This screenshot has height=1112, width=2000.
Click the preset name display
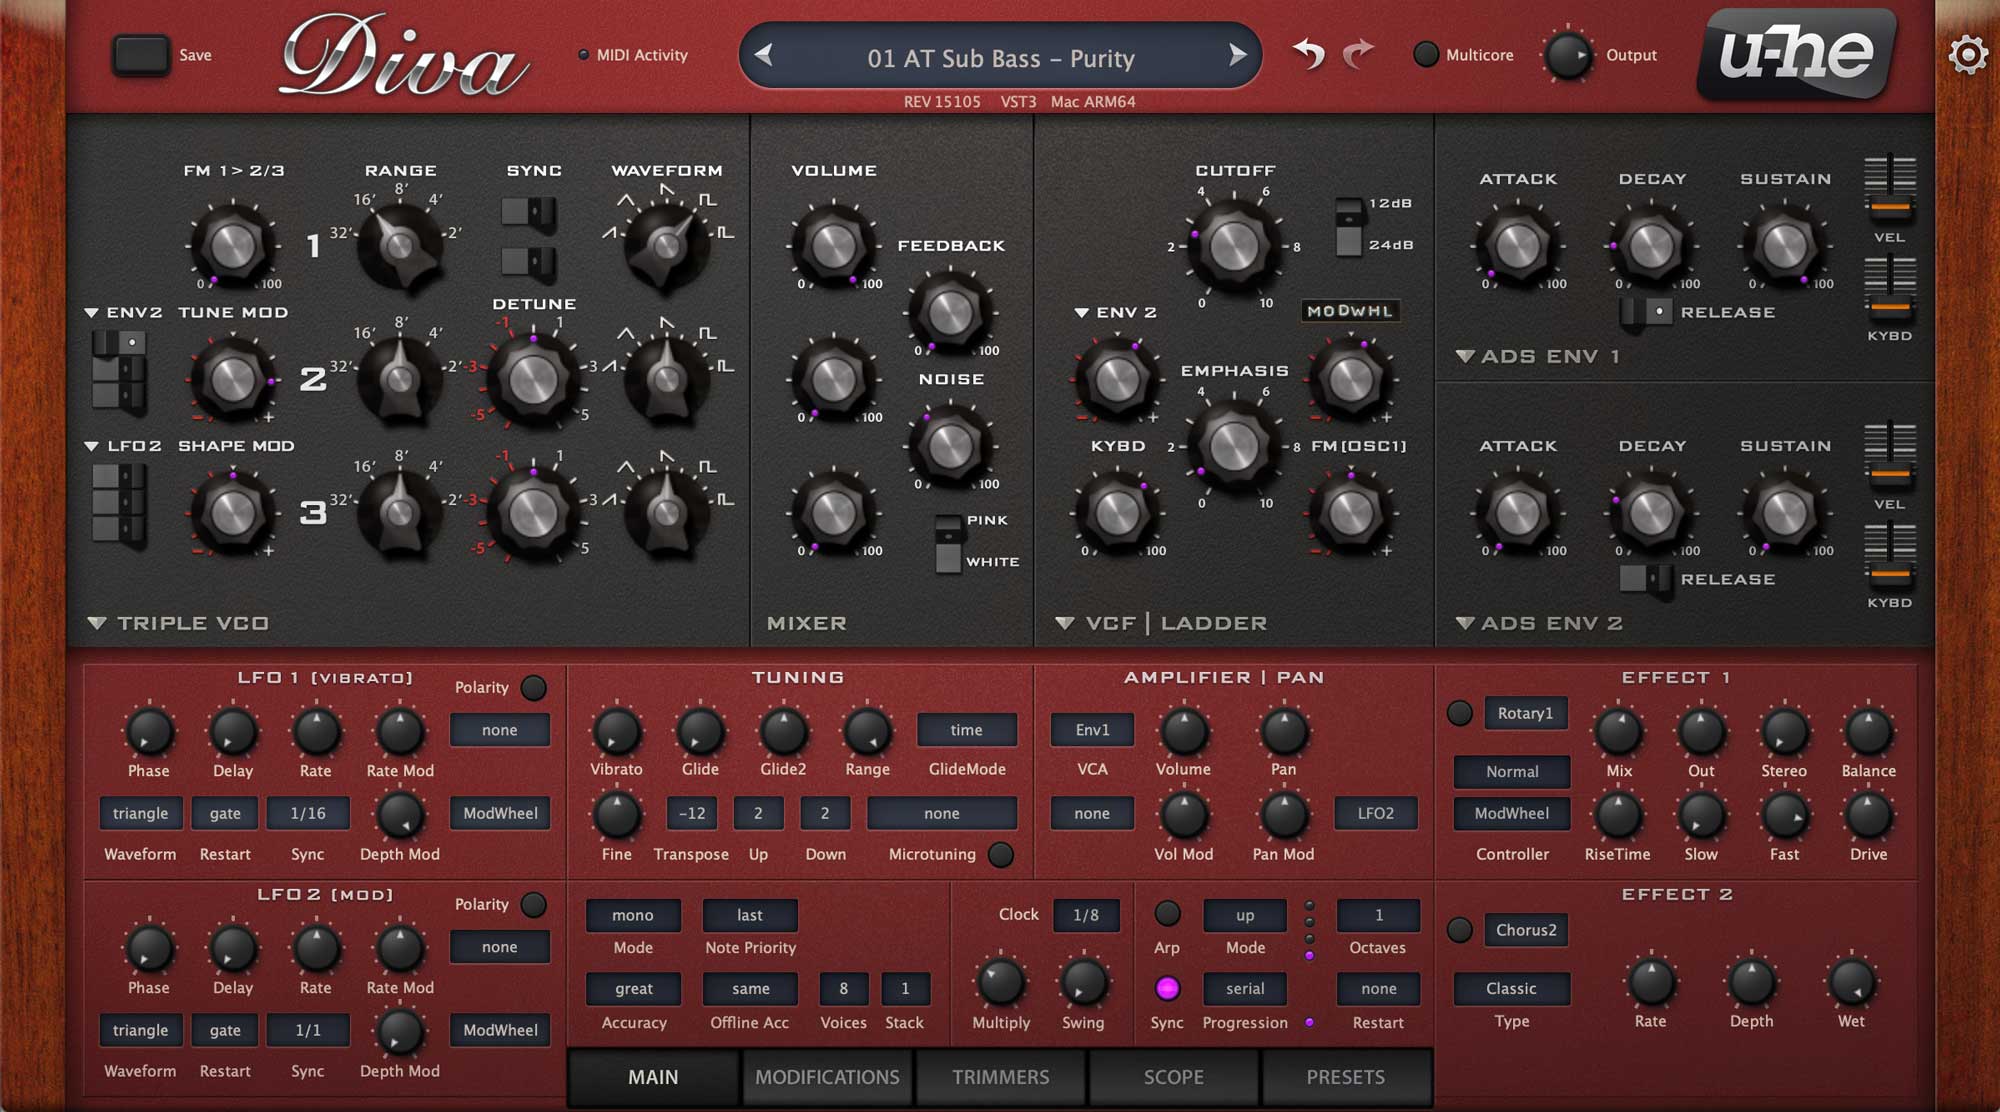(1000, 58)
